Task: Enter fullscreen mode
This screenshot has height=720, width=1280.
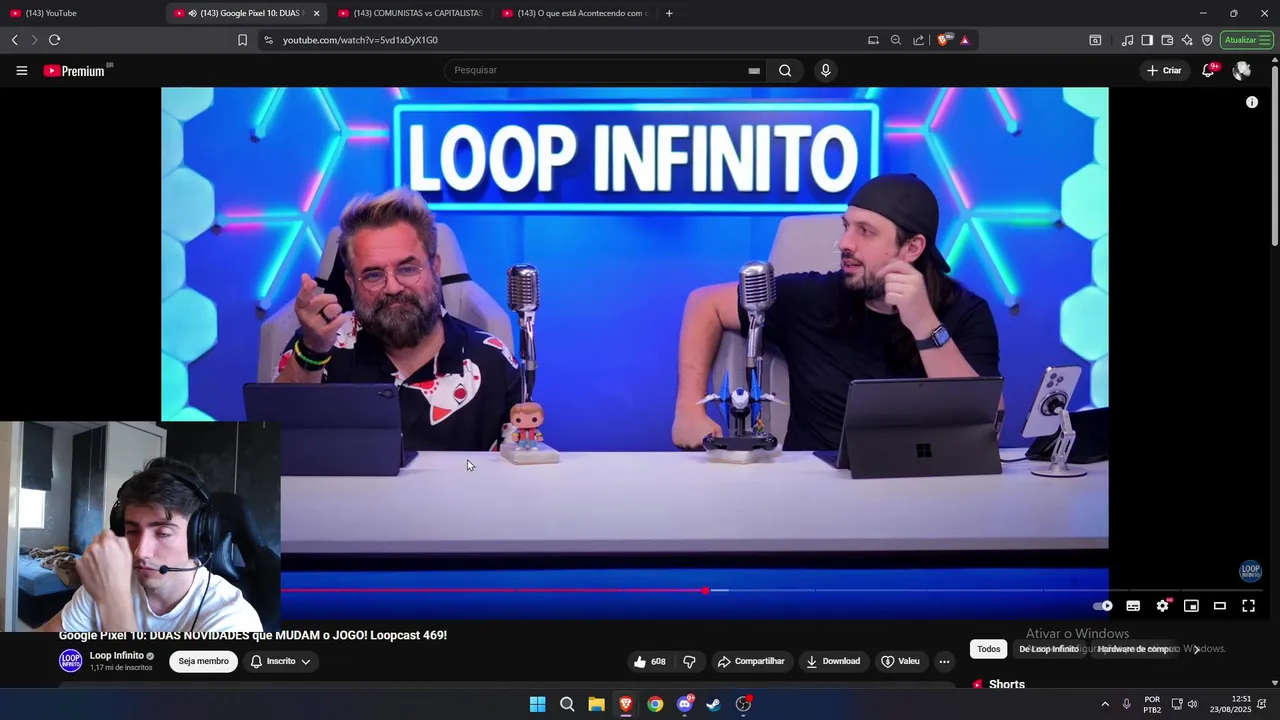Action: (x=1249, y=606)
